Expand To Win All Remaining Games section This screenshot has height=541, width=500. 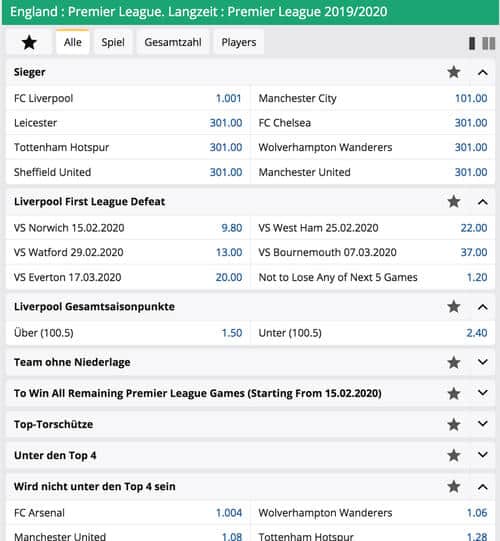click(x=483, y=393)
